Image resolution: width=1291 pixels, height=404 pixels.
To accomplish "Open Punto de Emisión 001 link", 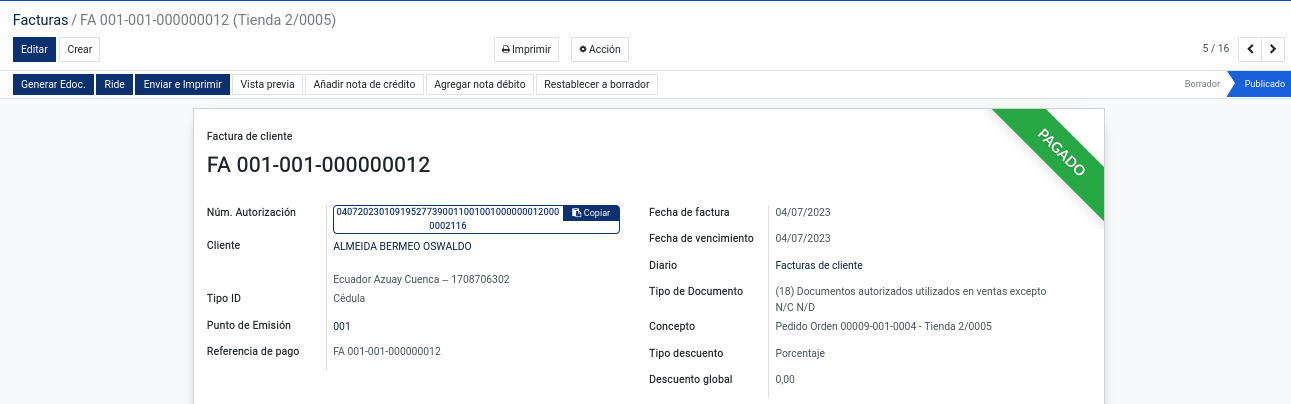I will 342,326.
